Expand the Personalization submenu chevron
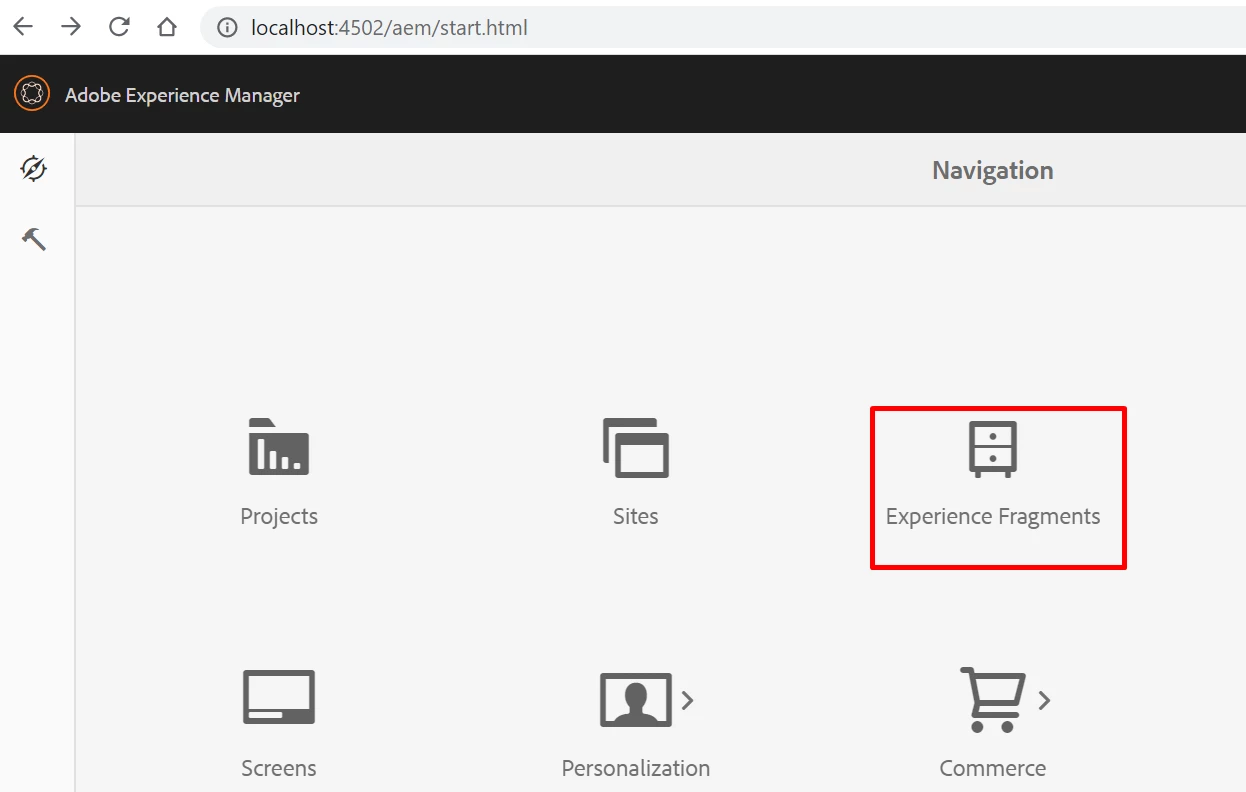 point(688,700)
